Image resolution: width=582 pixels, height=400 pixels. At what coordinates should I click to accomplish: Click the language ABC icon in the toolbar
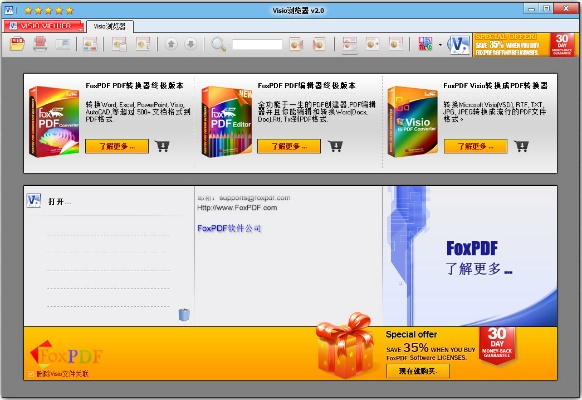[x=425, y=44]
